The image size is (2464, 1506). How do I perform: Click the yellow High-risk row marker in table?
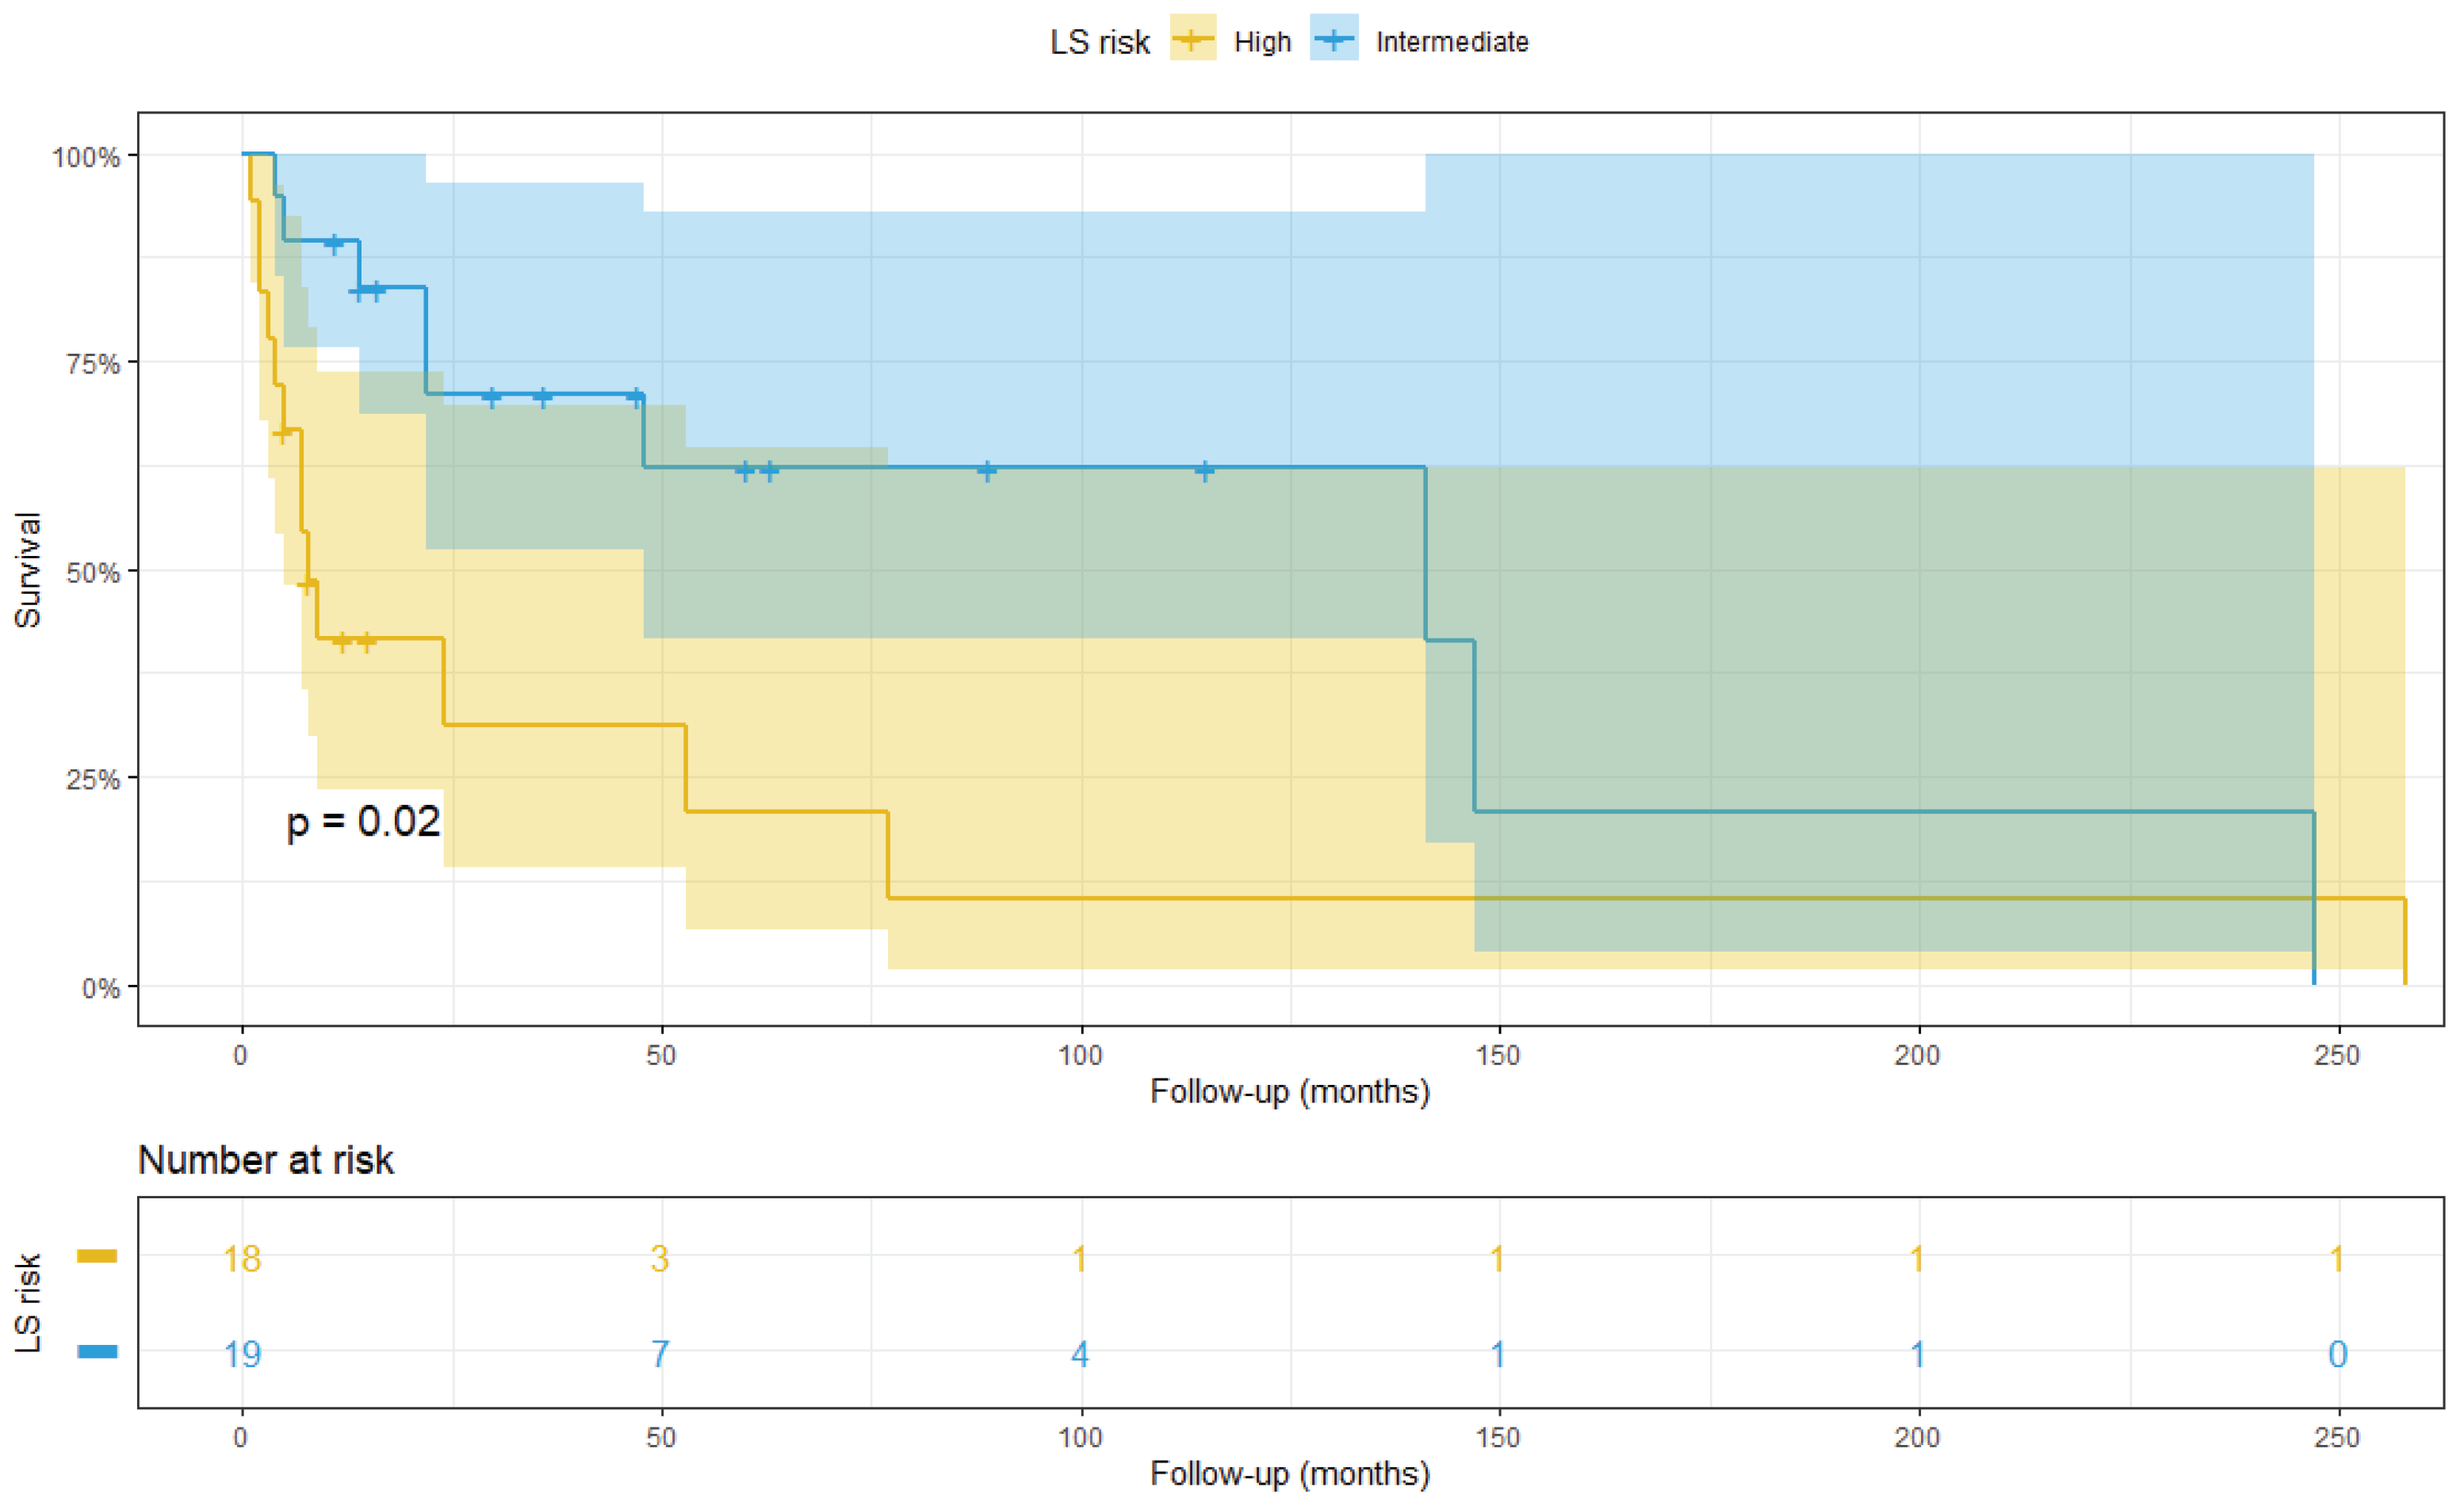97,1256
